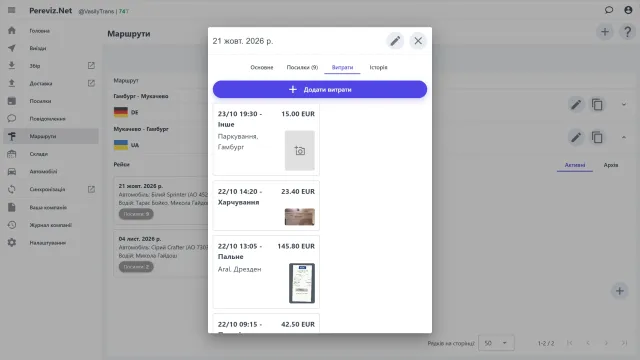Open the user account icon
This screenshot has width=640, height=360.
[x=628, y=10]
